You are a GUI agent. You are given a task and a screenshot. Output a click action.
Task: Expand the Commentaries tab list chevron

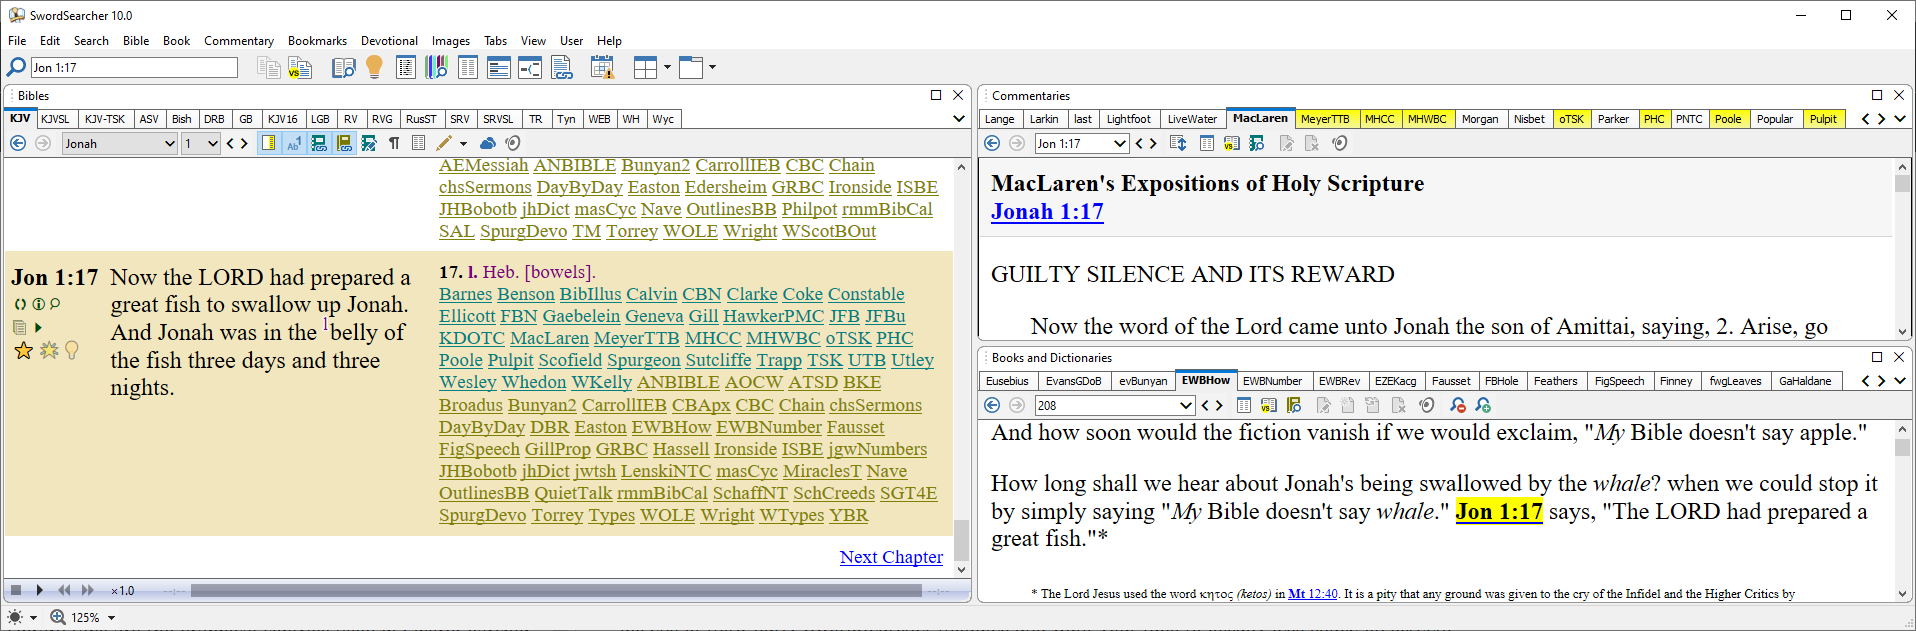click(x=1900, y=119)
